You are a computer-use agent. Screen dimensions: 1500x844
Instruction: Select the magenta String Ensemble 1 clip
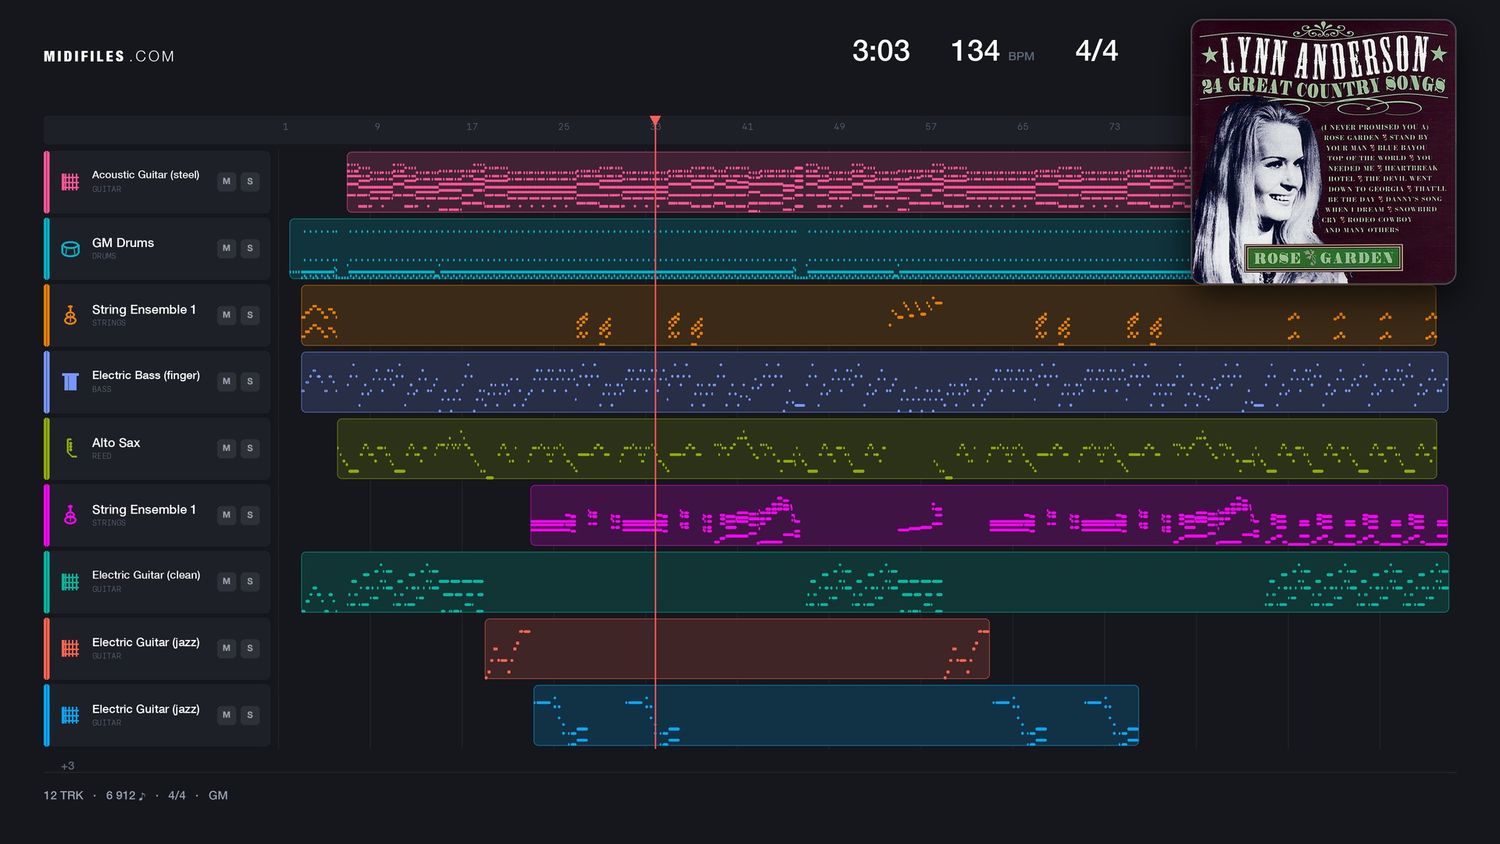click(989, 515)
